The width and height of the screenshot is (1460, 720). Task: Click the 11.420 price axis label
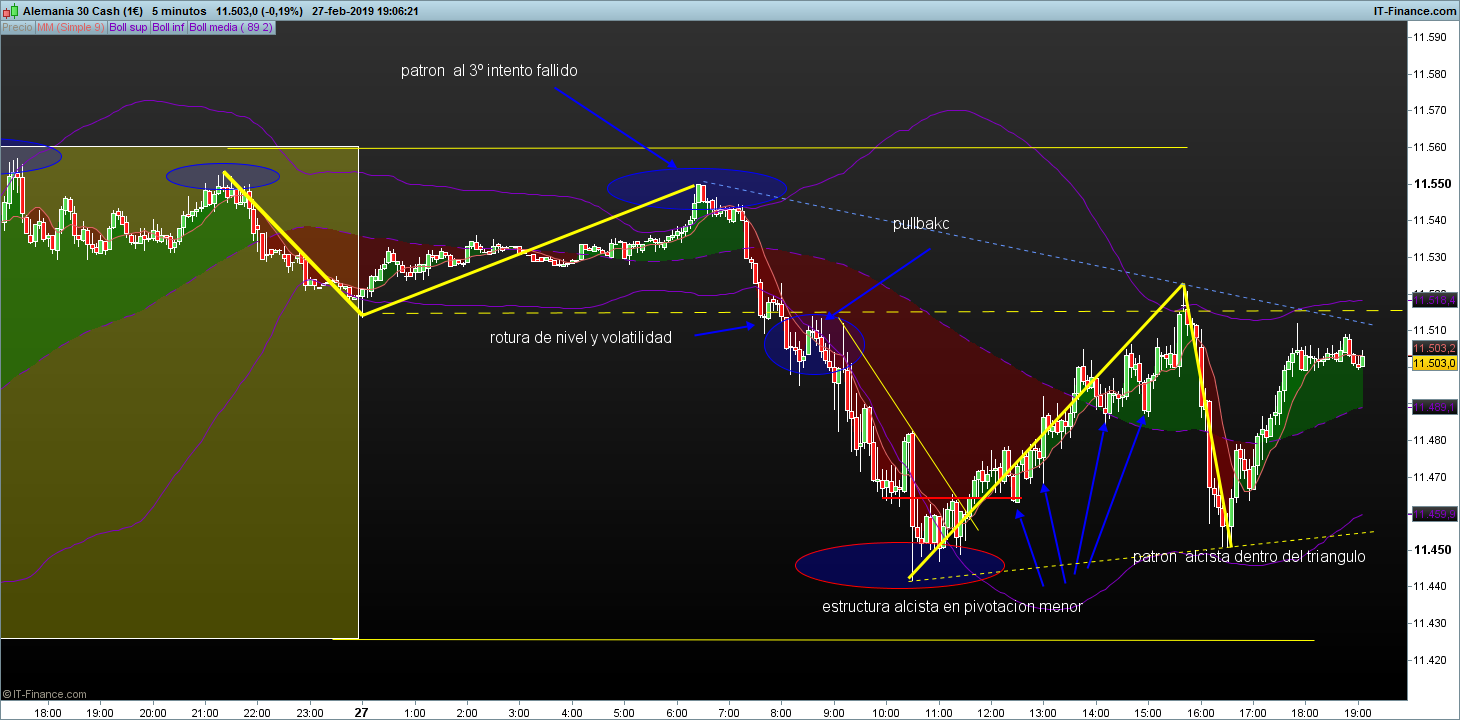(1429, 660)
